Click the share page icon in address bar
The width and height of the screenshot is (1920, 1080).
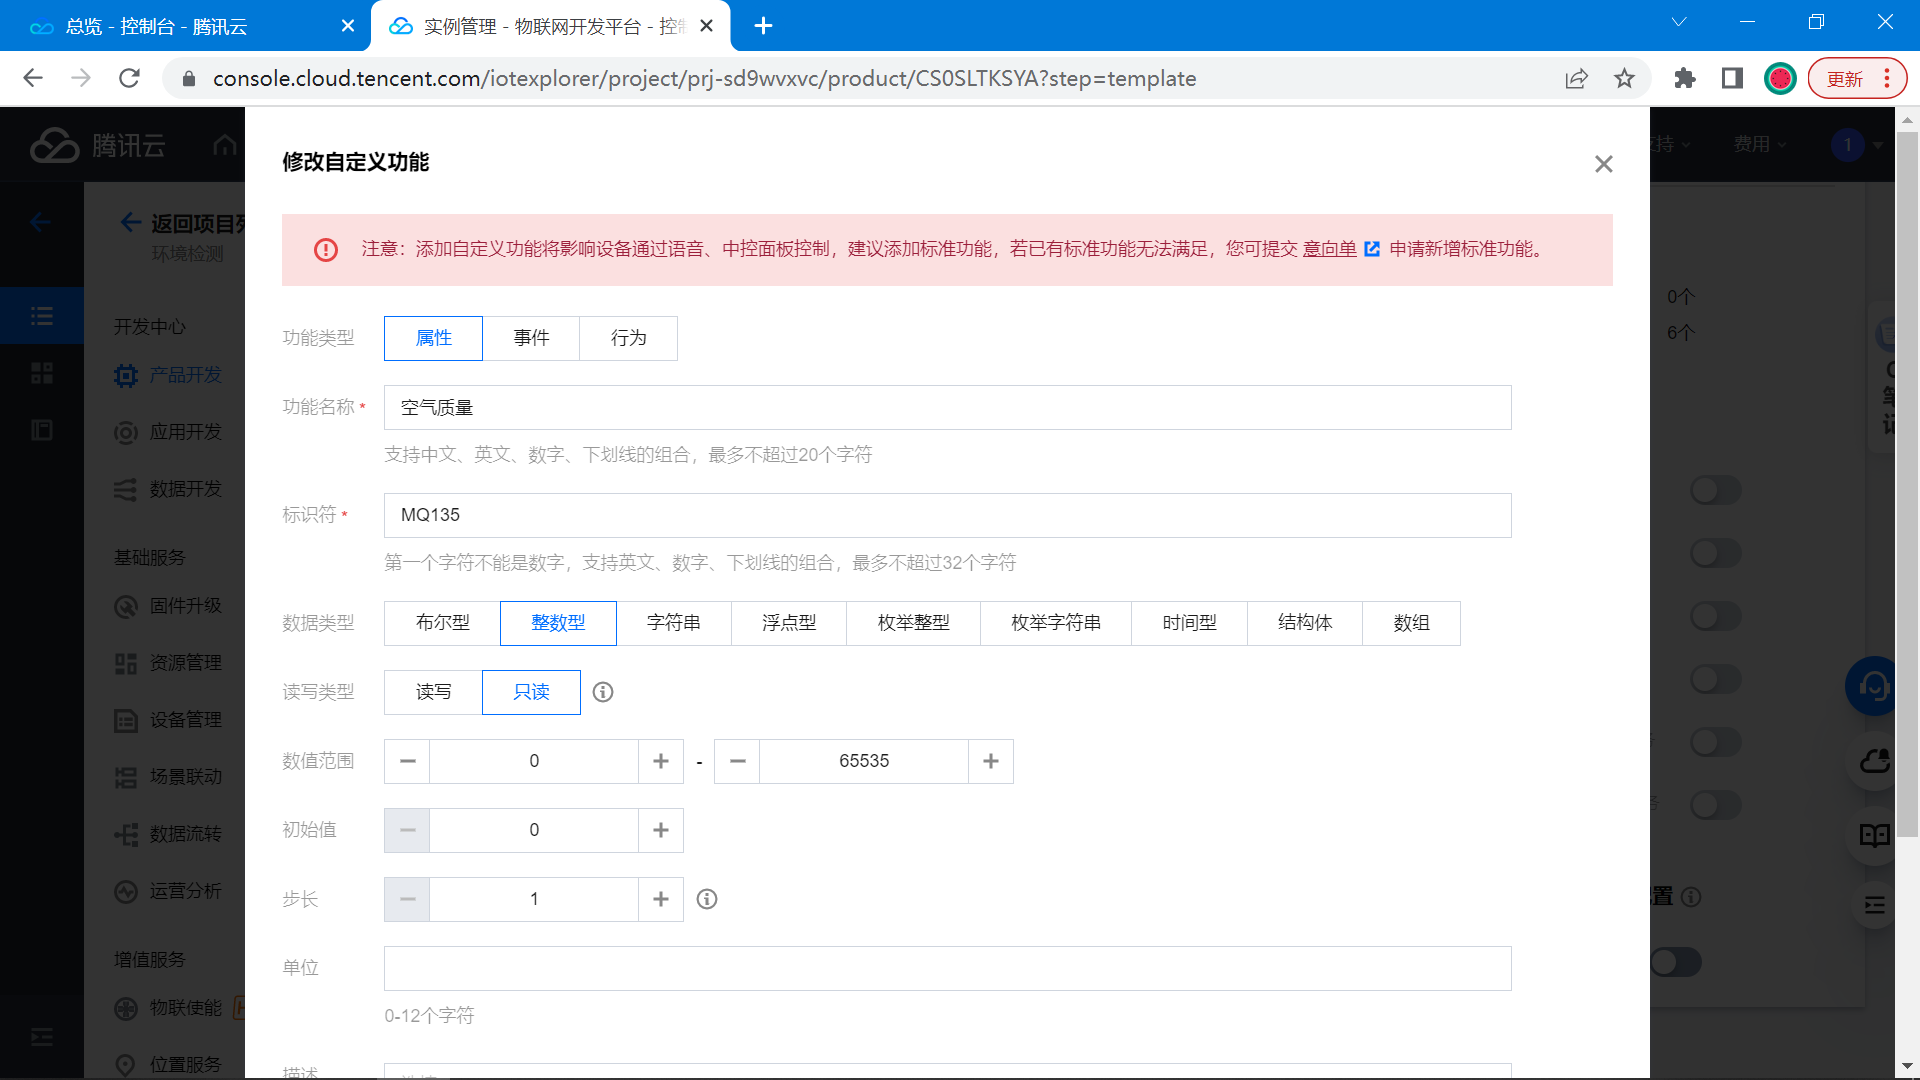click(1576, 78)
